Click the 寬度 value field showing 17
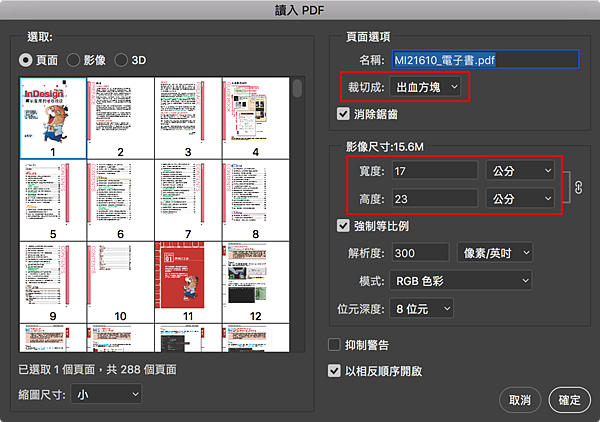Viewport: 600px width, 422px height. coord(435,171)
